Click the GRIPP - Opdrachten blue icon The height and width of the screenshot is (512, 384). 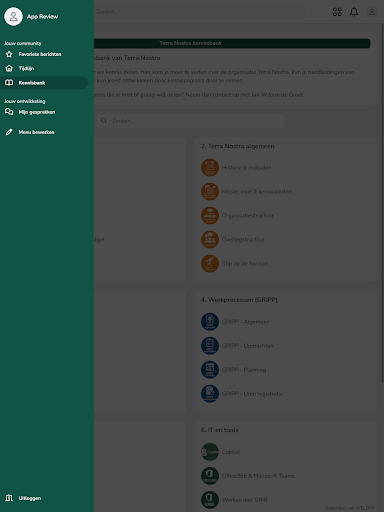pos(210,346)
